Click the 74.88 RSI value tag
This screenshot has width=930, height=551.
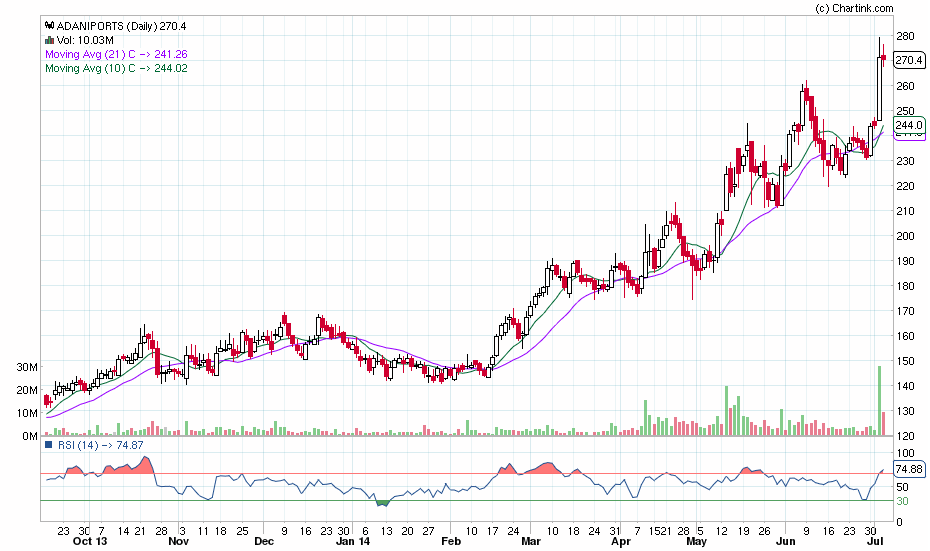click(909, 469)
